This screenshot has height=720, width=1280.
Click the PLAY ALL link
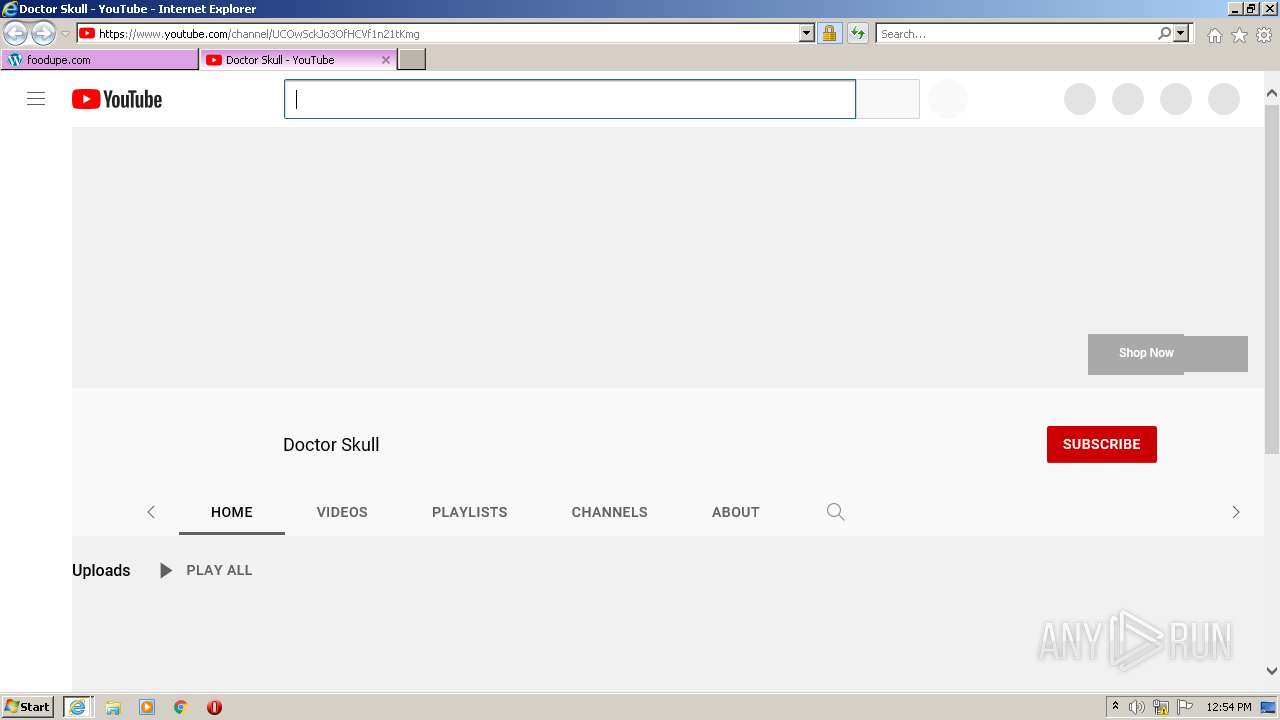(x=219, y=570)
